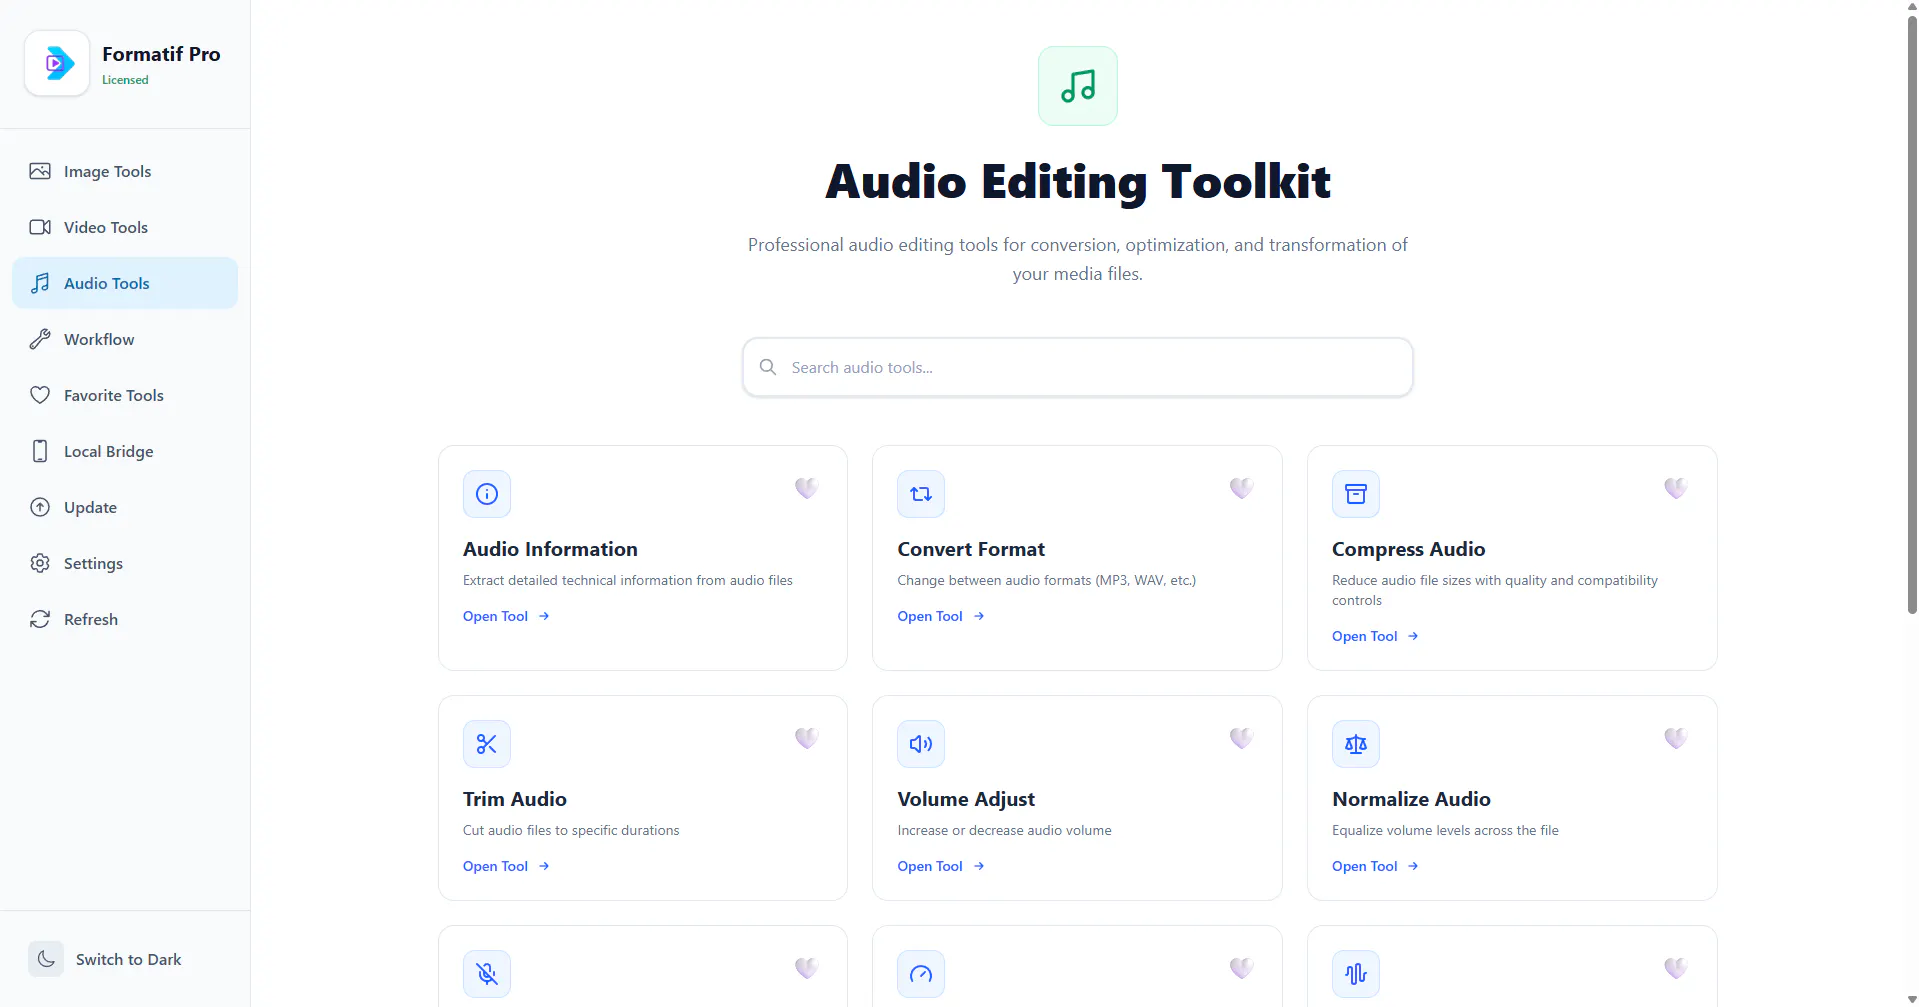Click the Normalize Audio scales icon
Viewport: 1919px width, 1007px height.
(x=1356, y=744)
